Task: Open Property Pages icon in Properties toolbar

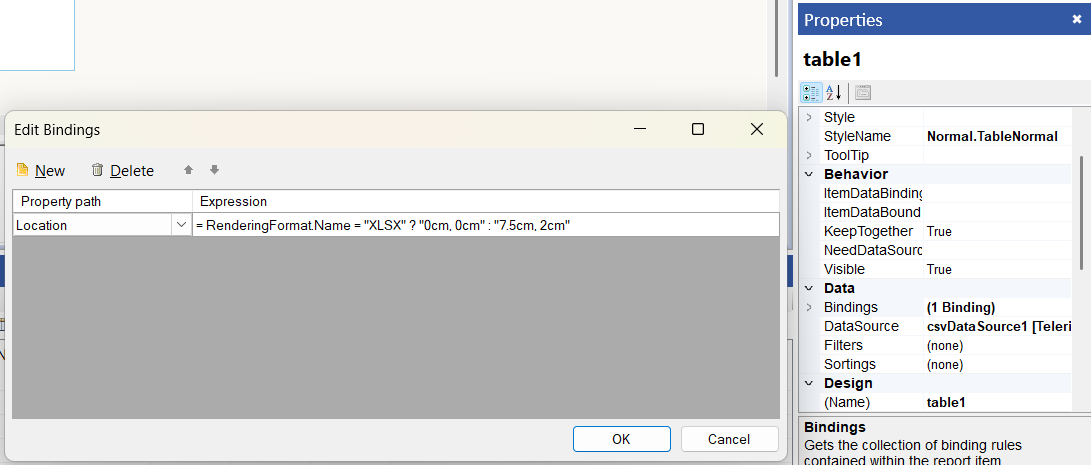Action: coord(863,92)
